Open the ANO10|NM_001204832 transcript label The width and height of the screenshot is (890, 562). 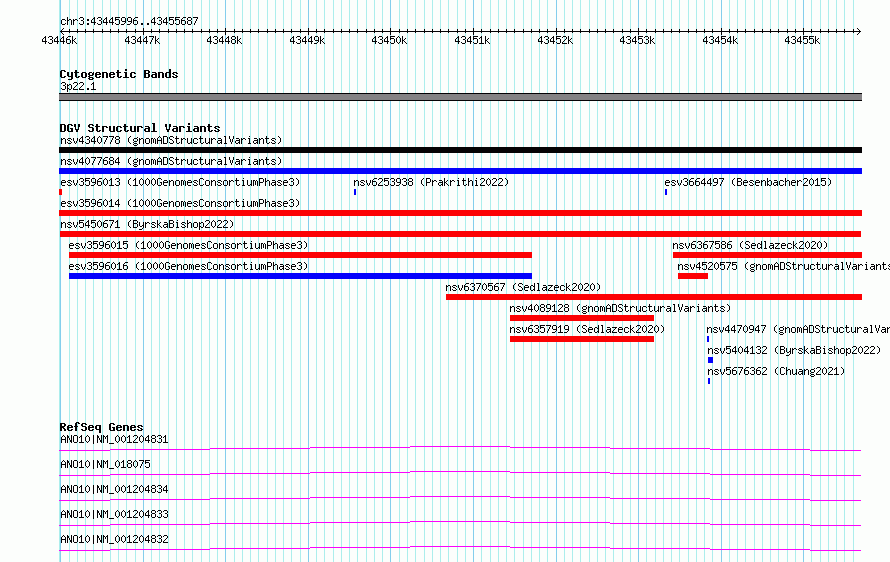pos(114,539)
